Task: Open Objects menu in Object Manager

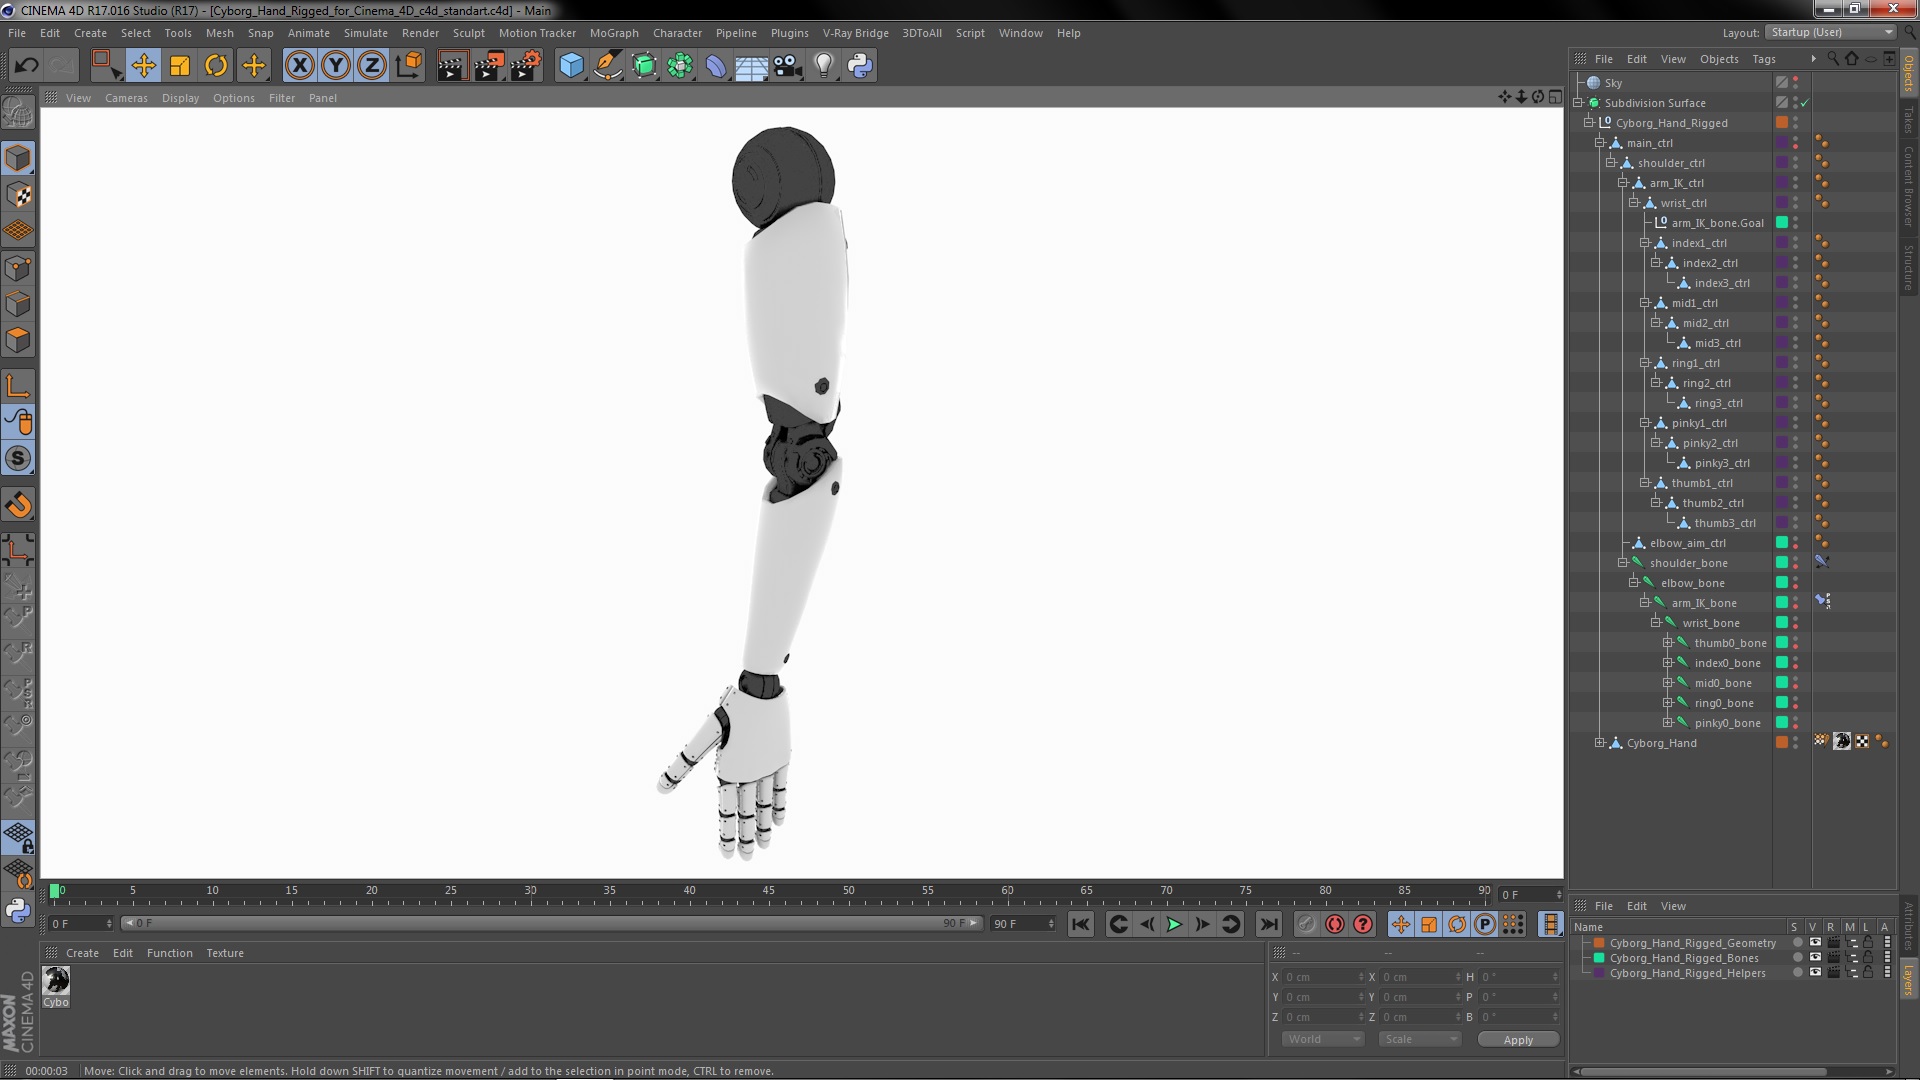Action: point(1719,59)
